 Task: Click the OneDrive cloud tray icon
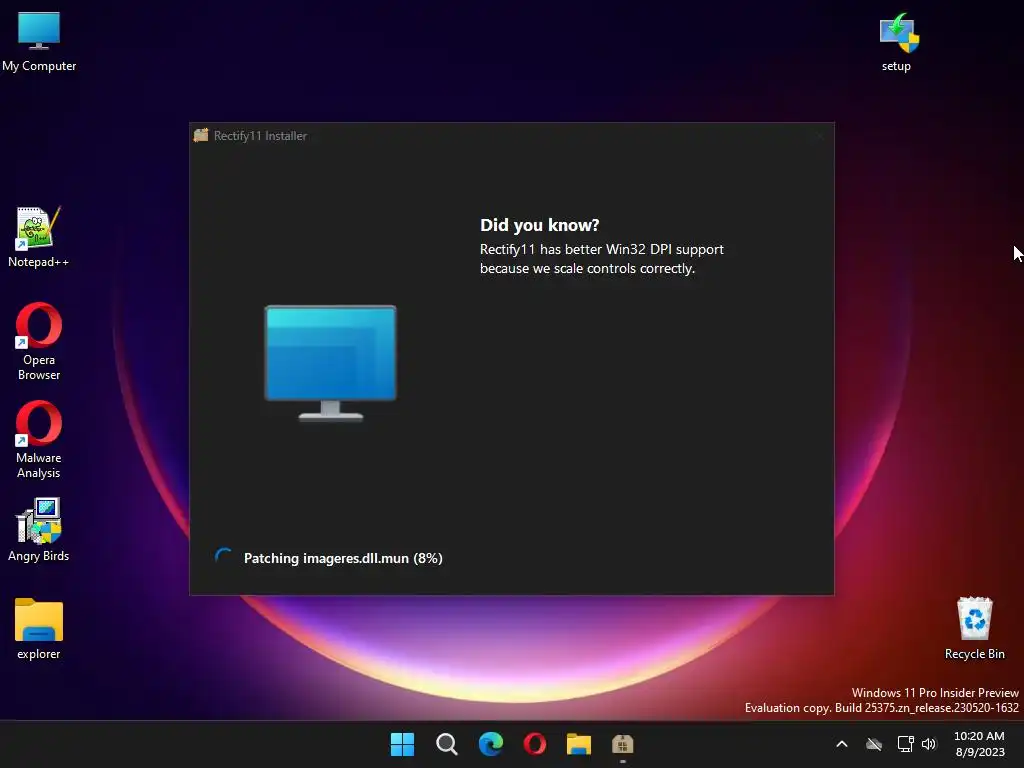click(x=874, y=744)
